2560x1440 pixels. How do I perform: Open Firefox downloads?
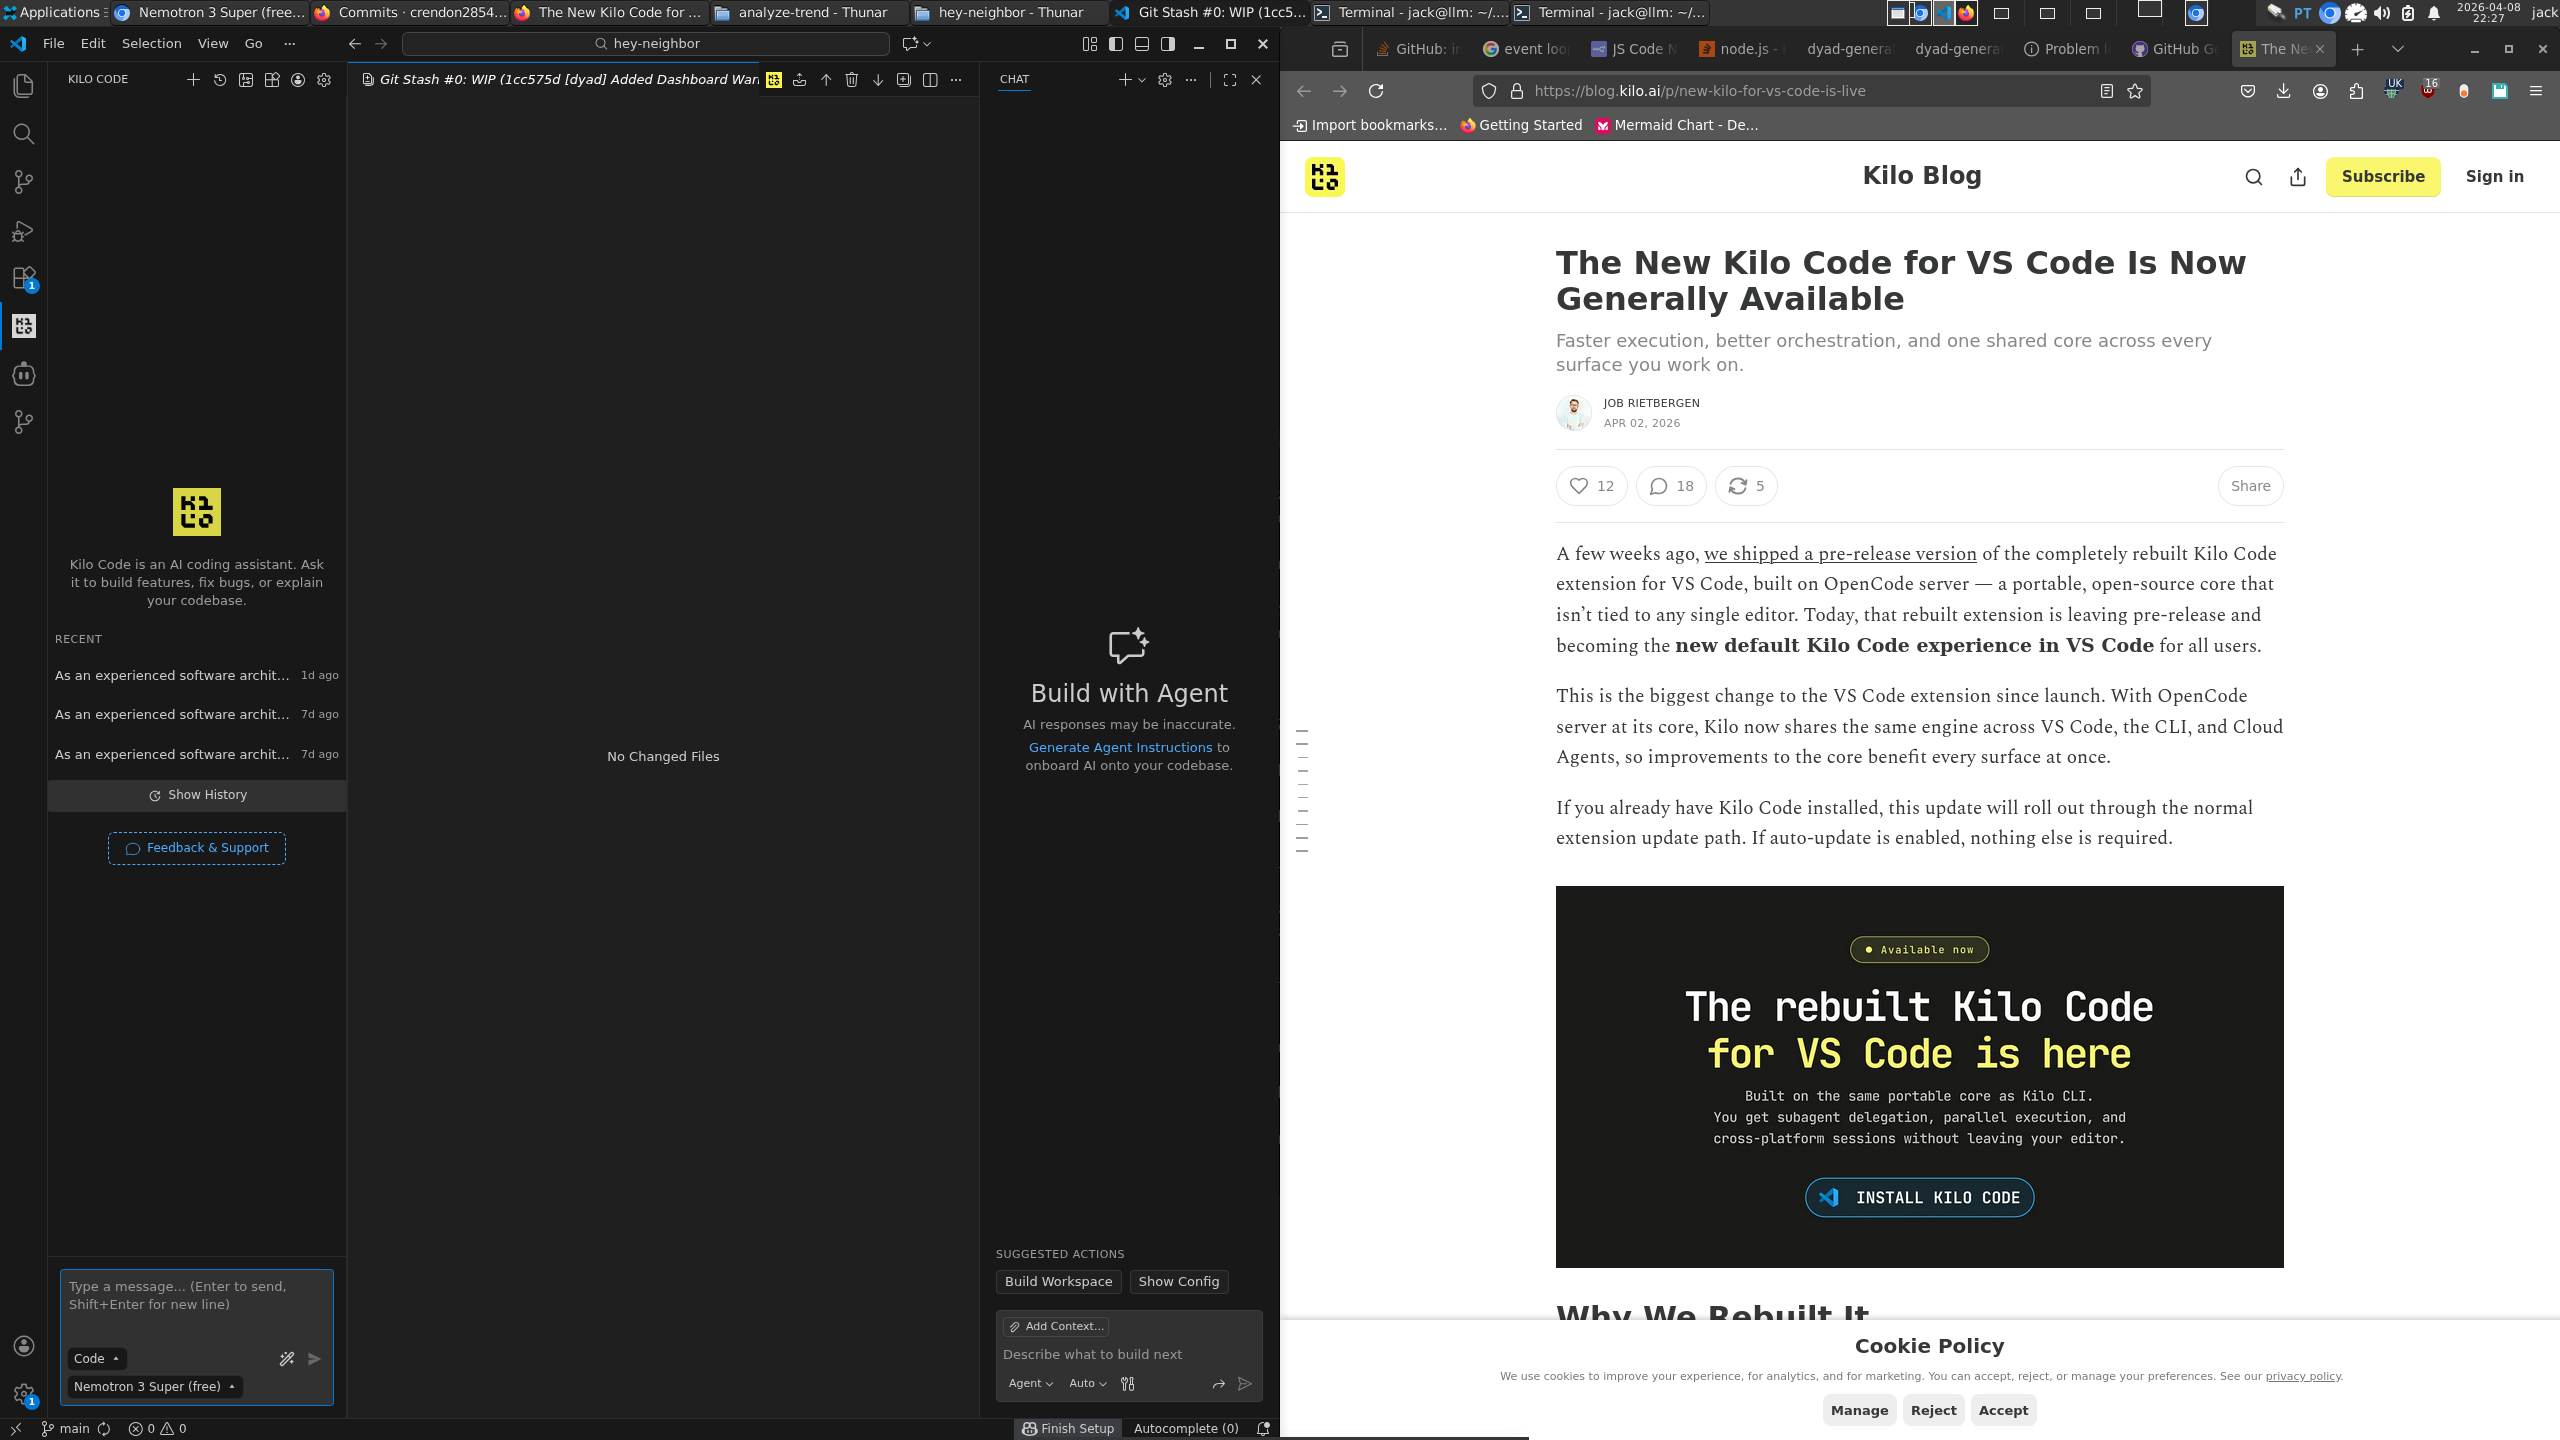[2284, 91]
